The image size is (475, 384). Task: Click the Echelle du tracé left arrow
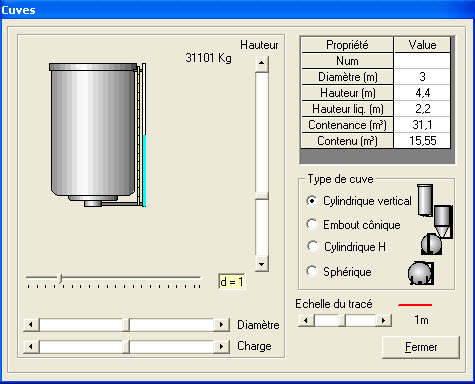tap(306, 321)
